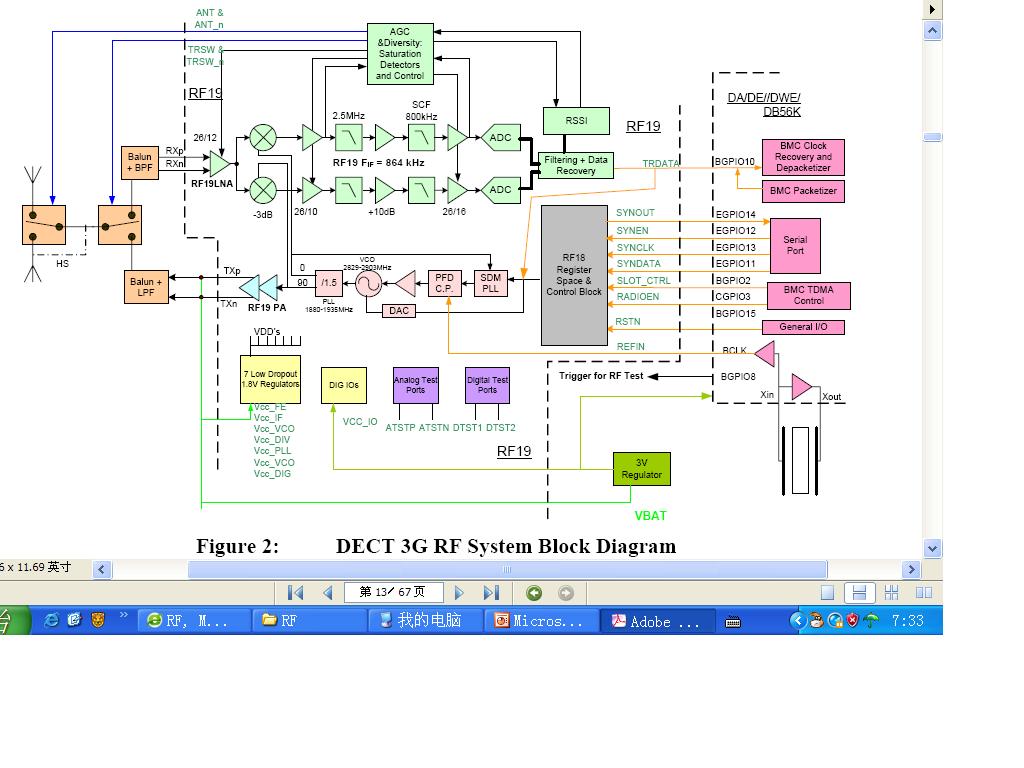
Task: Click the black arrow above the vertical scrollbar
Action: point(933,9)
